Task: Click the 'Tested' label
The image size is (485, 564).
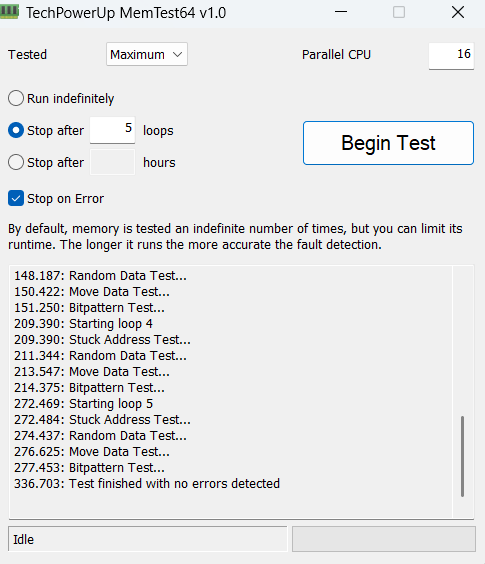Action: pyautogui.click(x=27, y=55)
